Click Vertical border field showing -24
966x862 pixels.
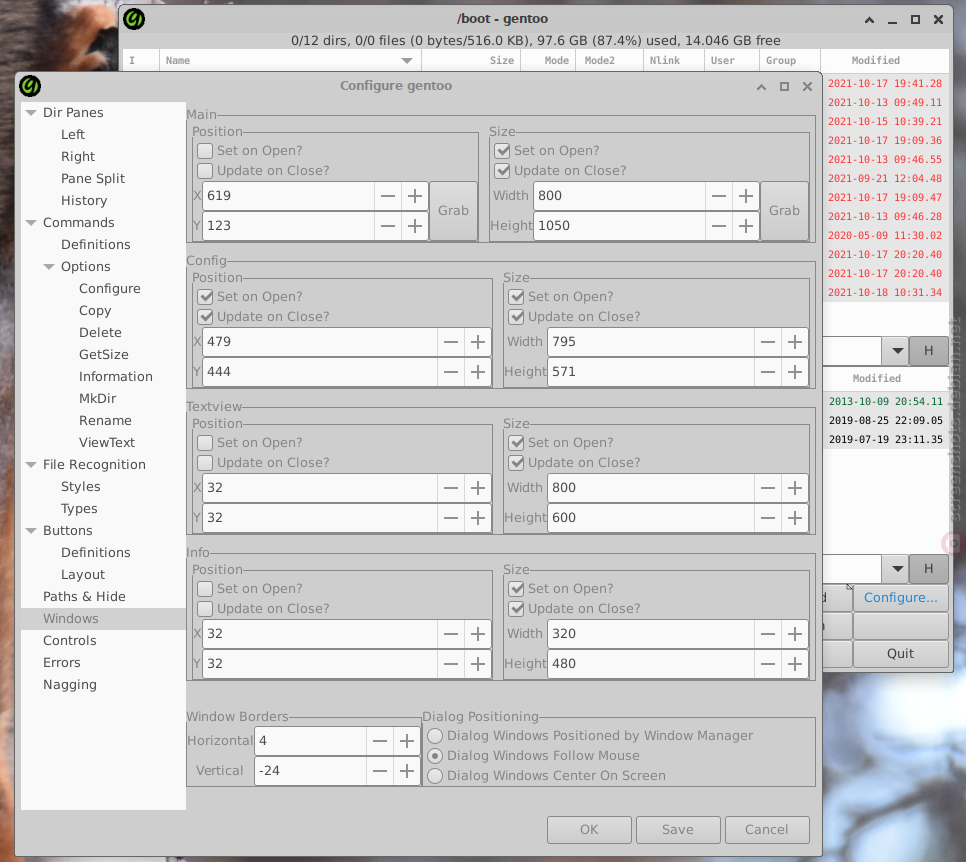[x=310, y=771]
